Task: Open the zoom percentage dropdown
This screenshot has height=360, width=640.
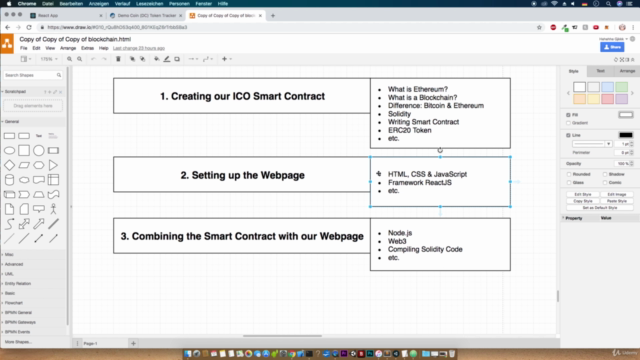Action: point(49,59)
